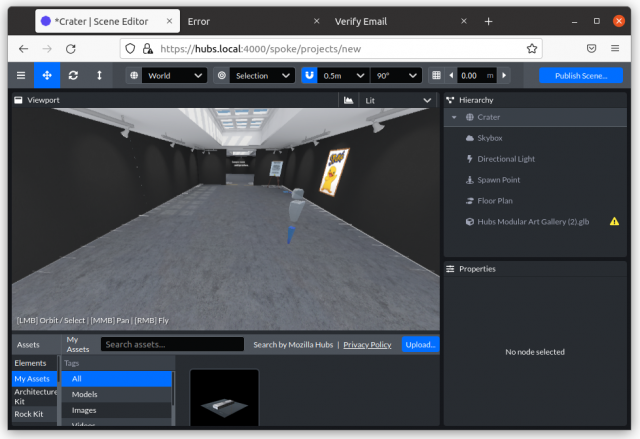Collapse the Crater scene node
640x439 pixels.
(x=454, y=117)
